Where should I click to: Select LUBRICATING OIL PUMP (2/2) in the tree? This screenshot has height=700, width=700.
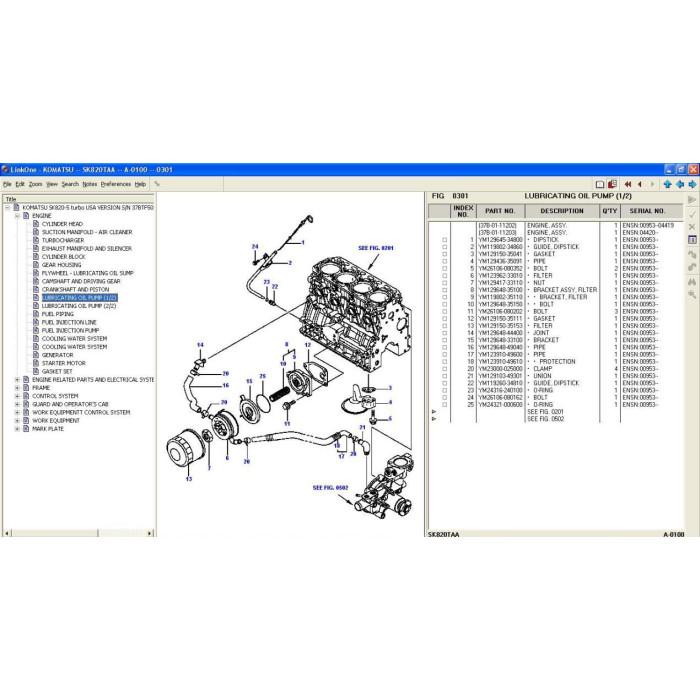click(x=79, y=306)
